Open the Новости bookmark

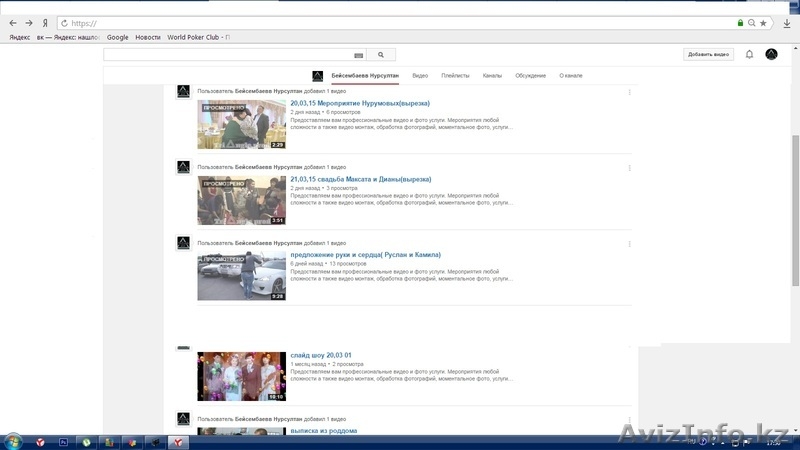coord(148,37)
